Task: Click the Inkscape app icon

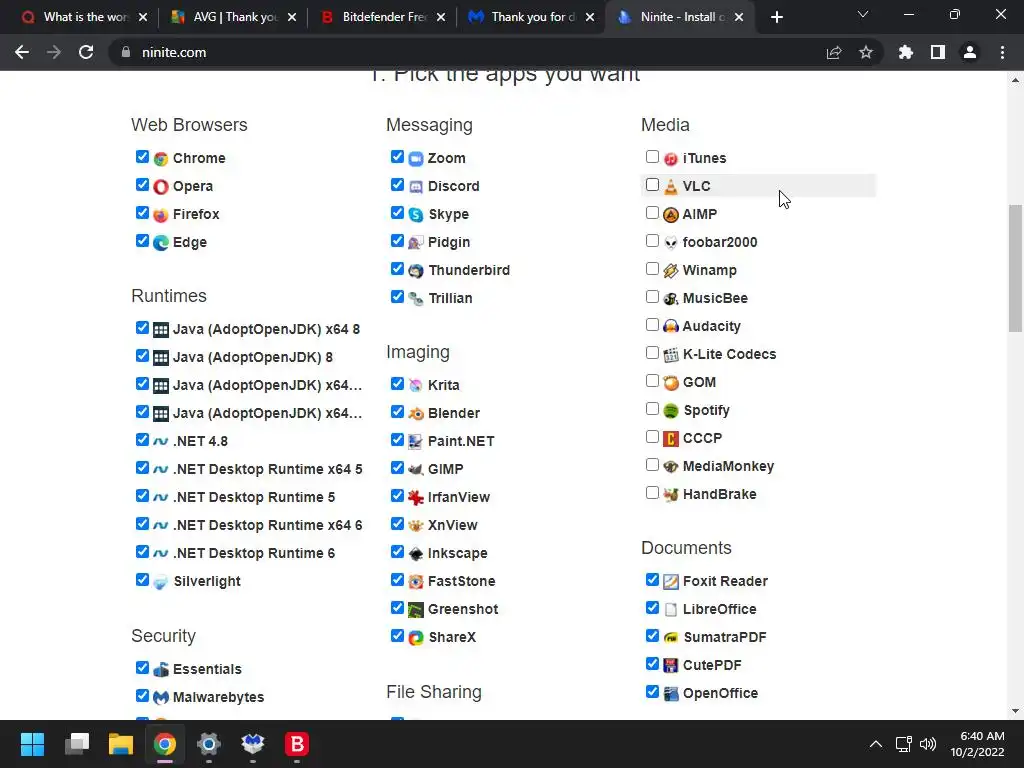Action: [416, 554]
